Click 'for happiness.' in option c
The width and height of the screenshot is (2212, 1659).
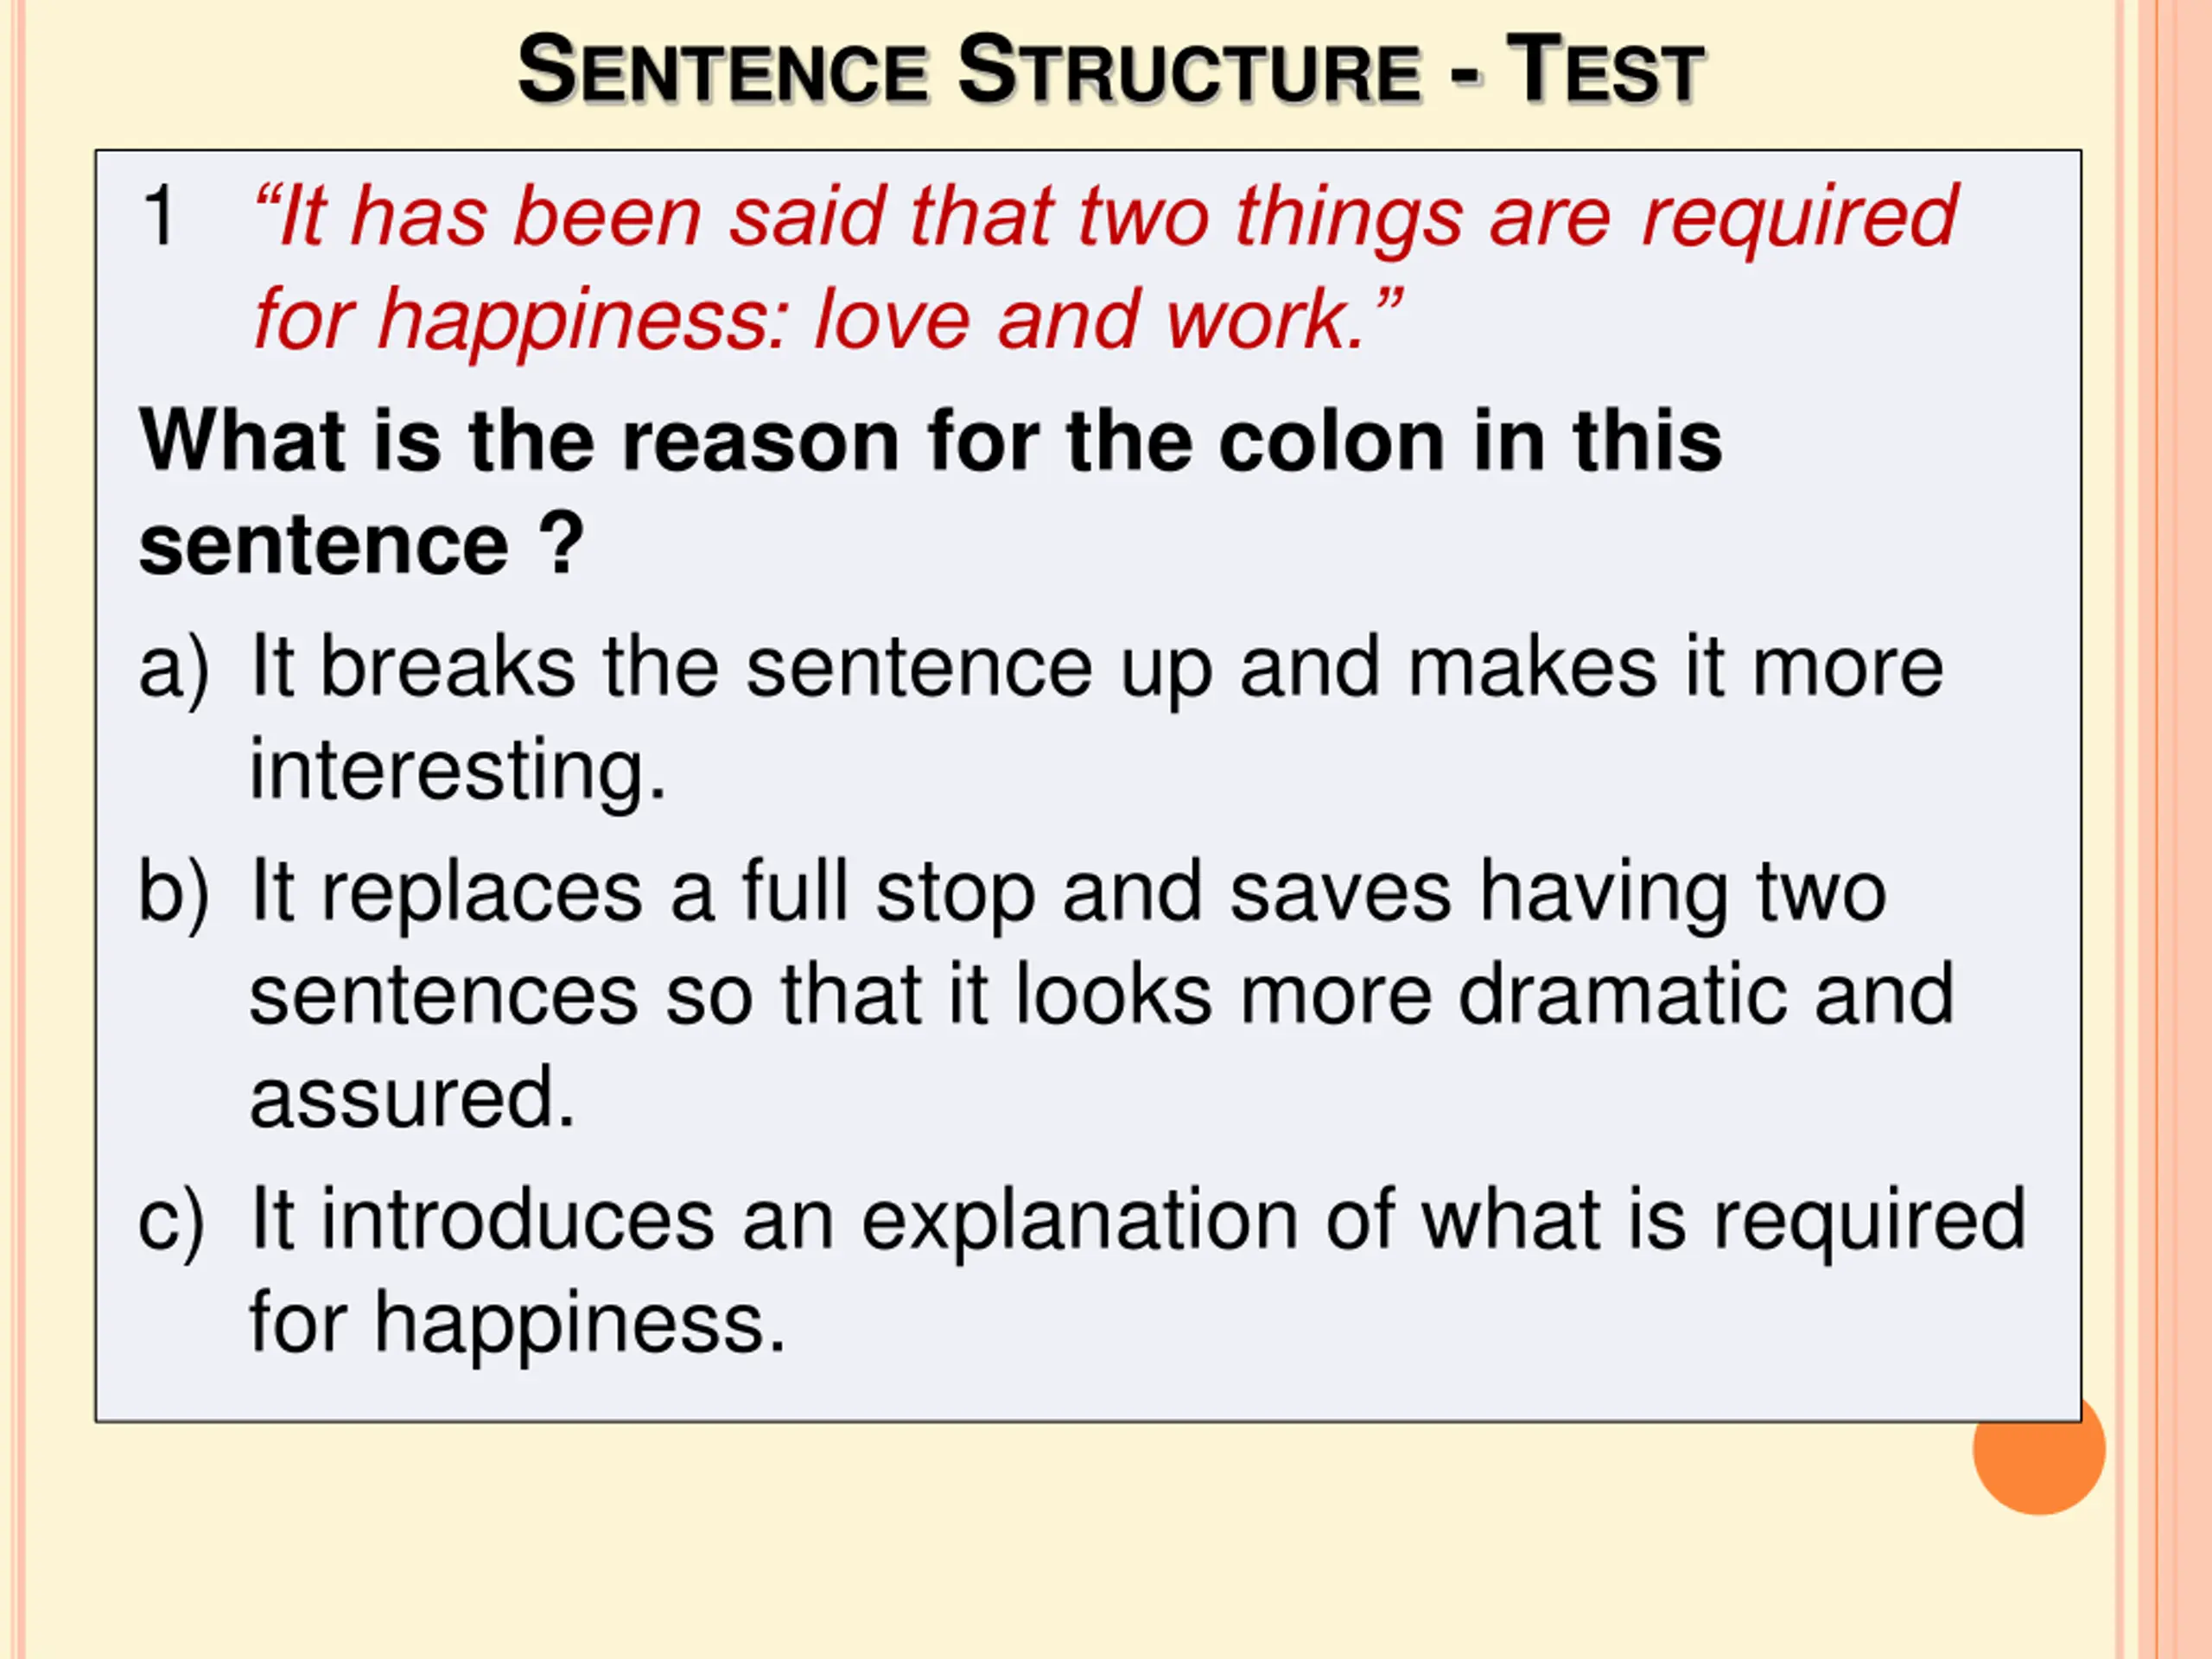click(517, 1324)
